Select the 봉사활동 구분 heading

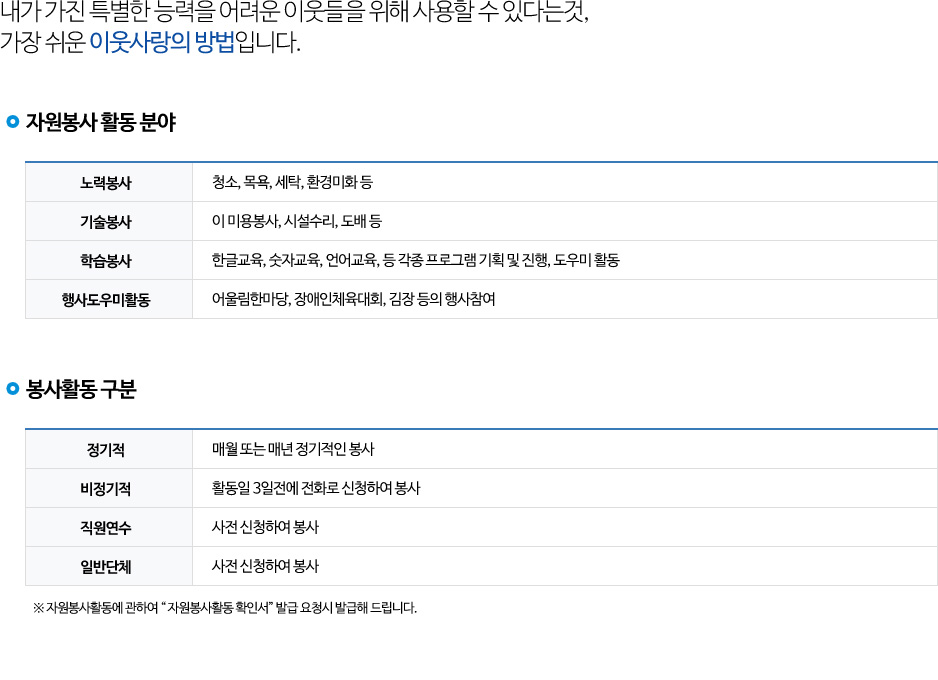click(81, 389)
